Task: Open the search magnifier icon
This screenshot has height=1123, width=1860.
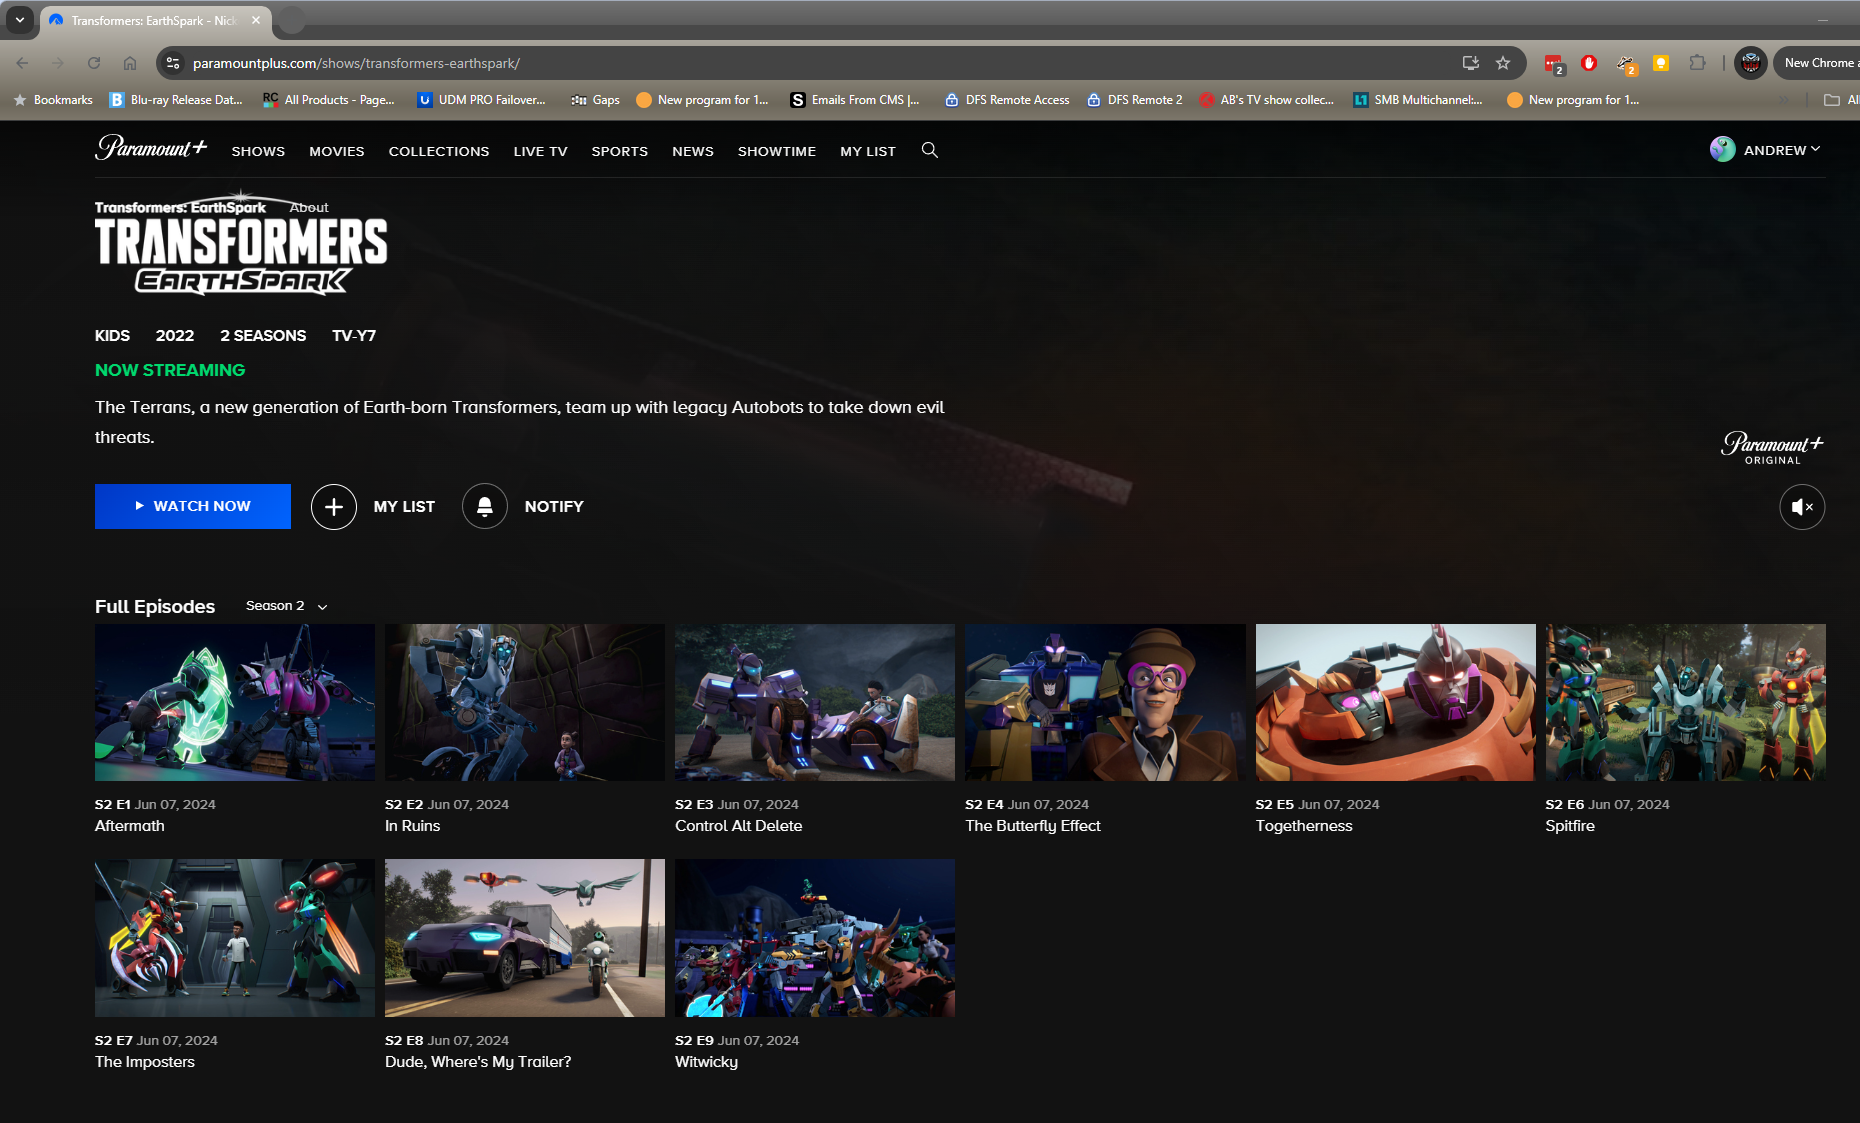Action: tap(930, 150)
